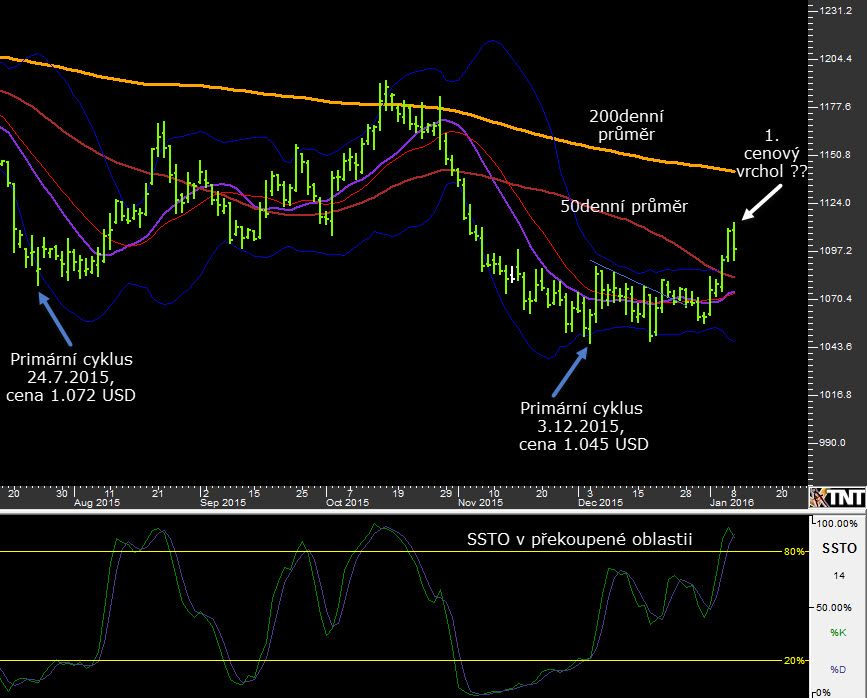The height and width of the screenshot is (698, 867).
Task: Click the 80% overbought level label
Action: tap(794, 551)
